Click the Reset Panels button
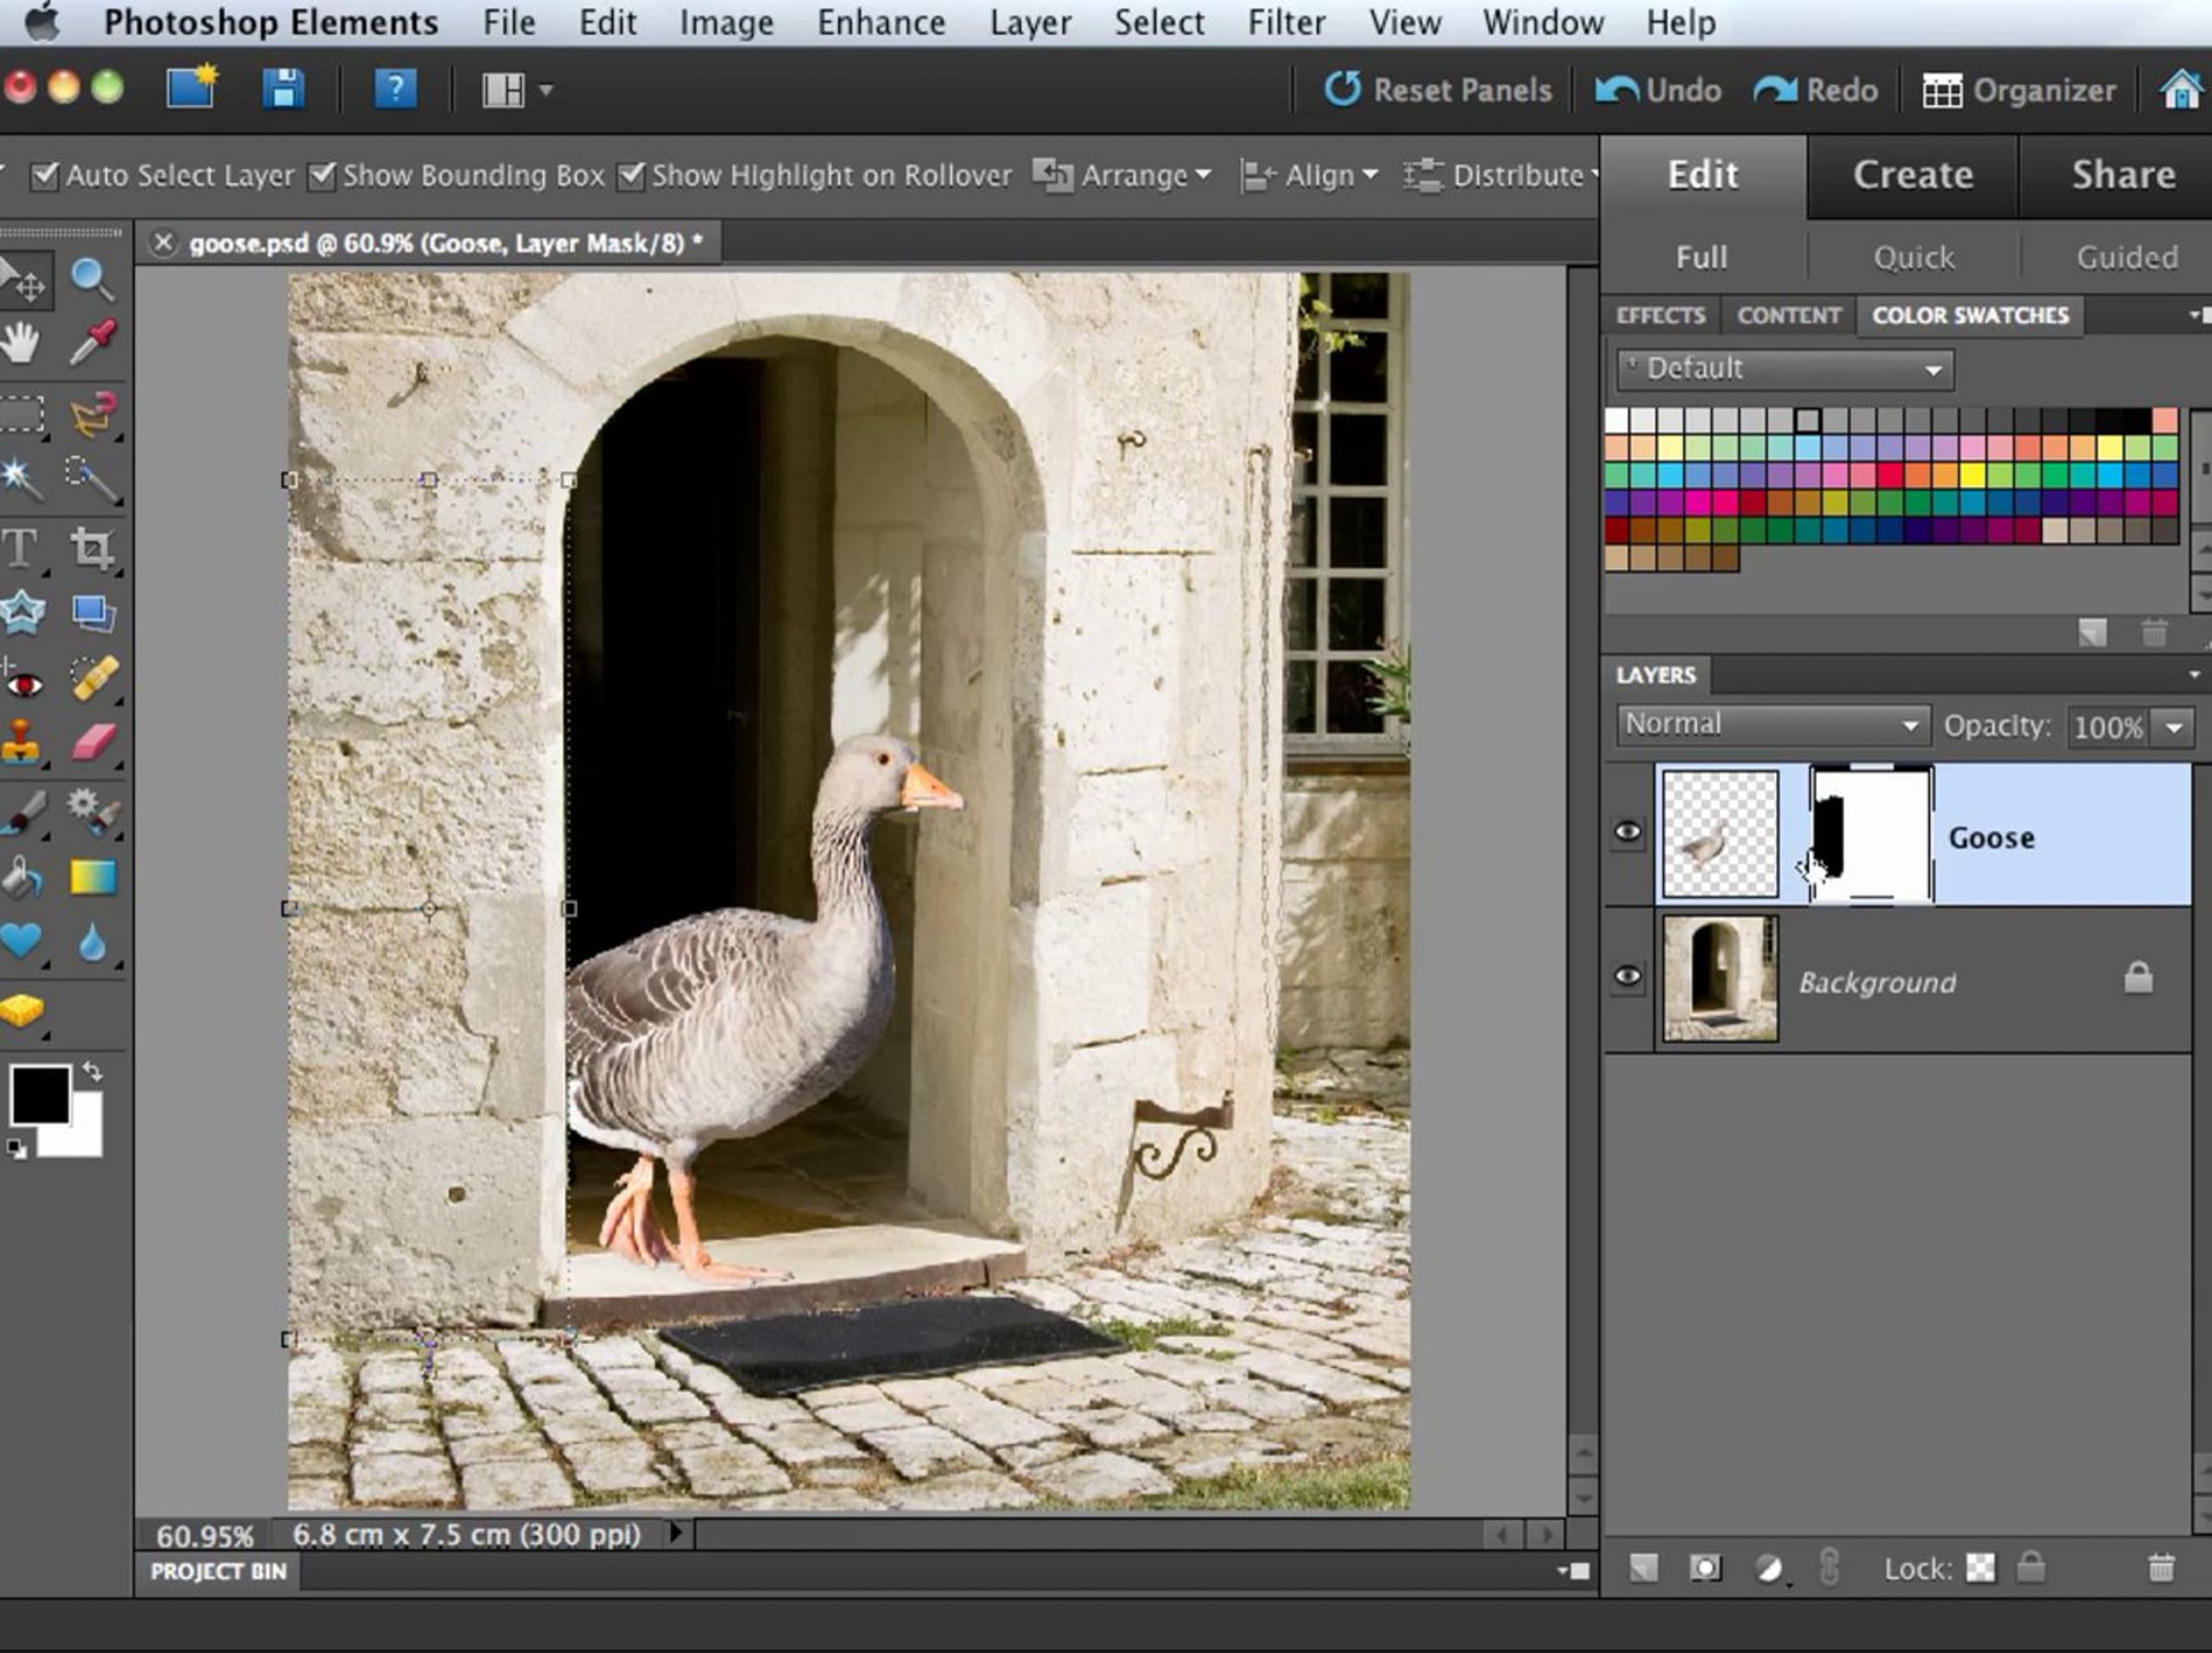Screen dimensions: 2212x1653 tap(1438, 90)
